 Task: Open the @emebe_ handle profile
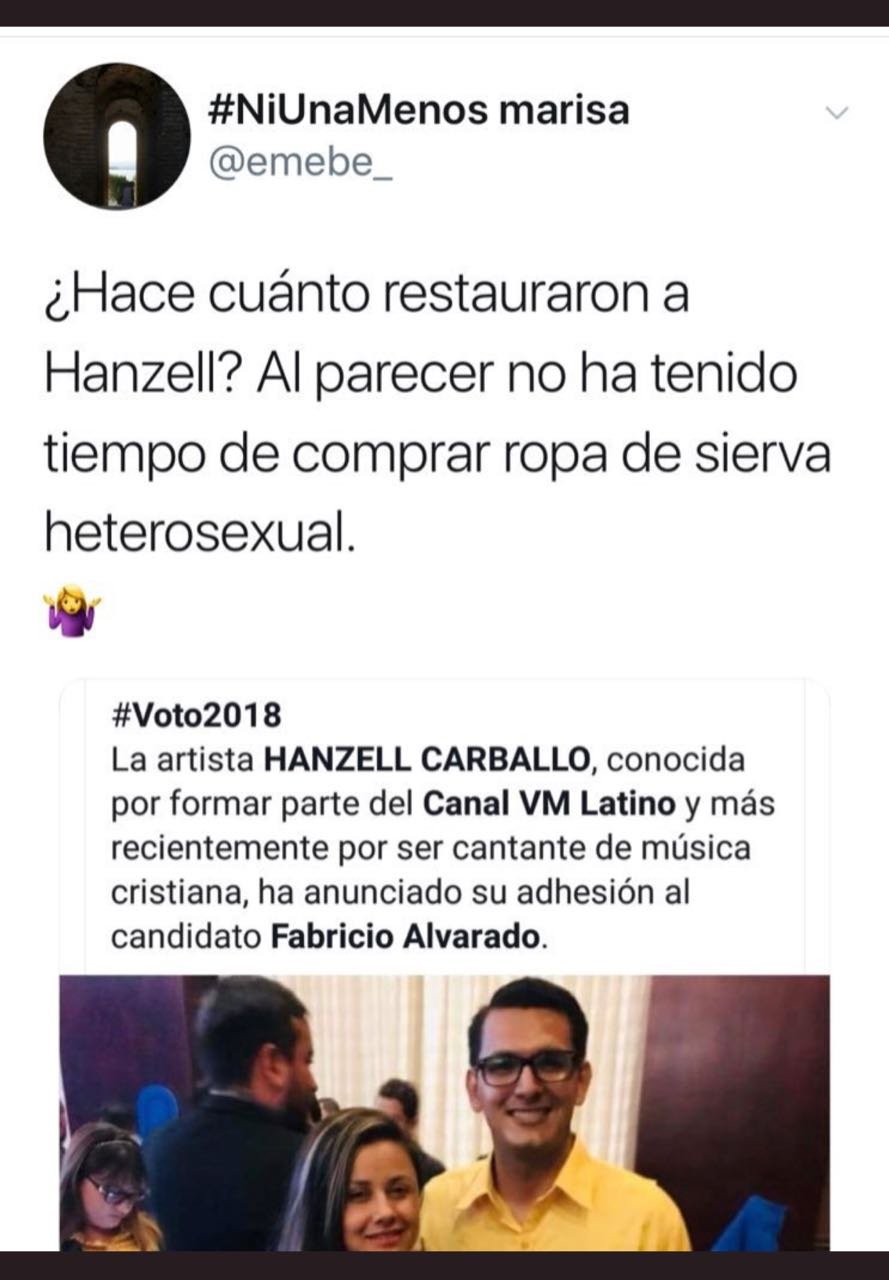(301, 160)
